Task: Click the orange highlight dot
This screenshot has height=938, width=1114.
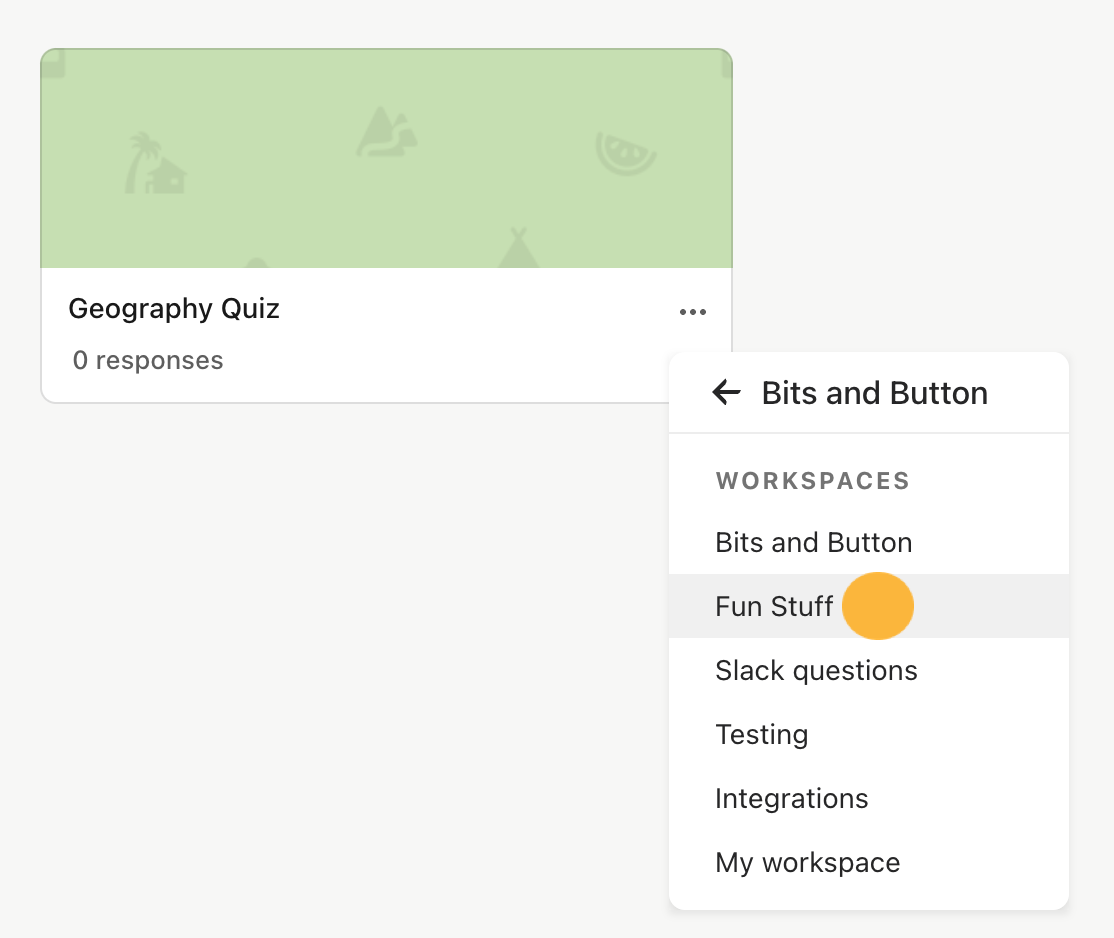Action: [877, 606]
